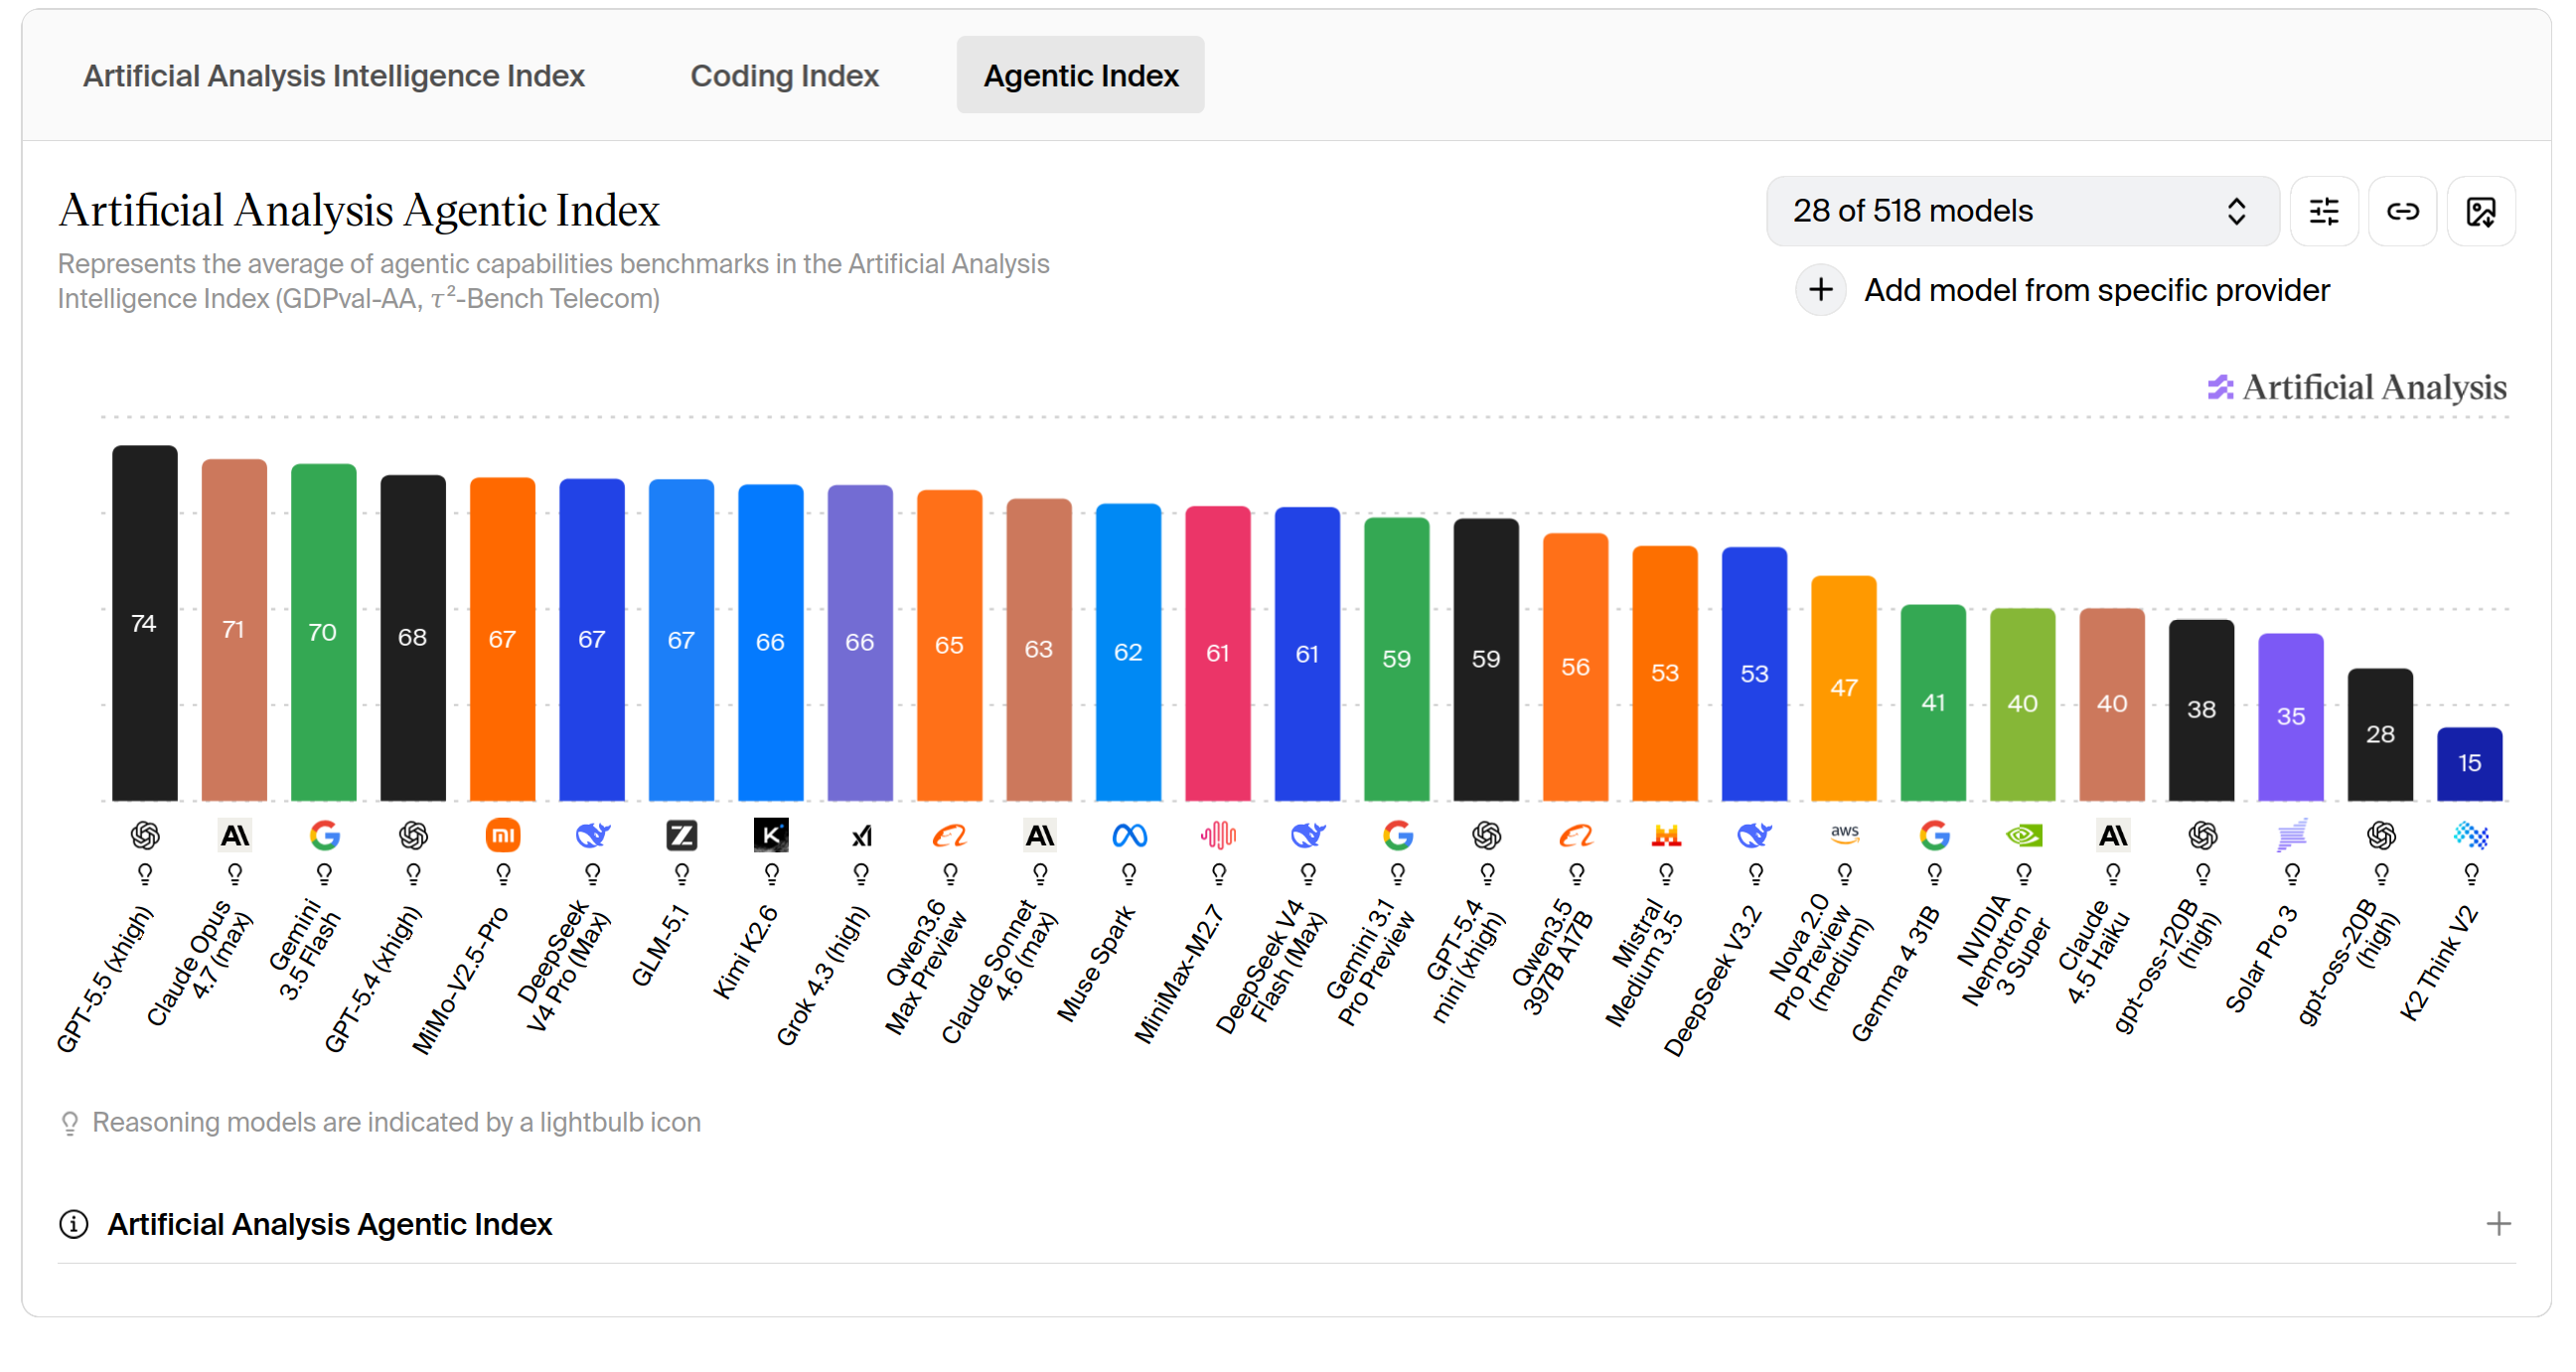The height and width of the screenshot is (1372, 2576).
Task: Click the Xiaomi logo under MiMo-V2.5-Pro
Action: coord(503,835)
